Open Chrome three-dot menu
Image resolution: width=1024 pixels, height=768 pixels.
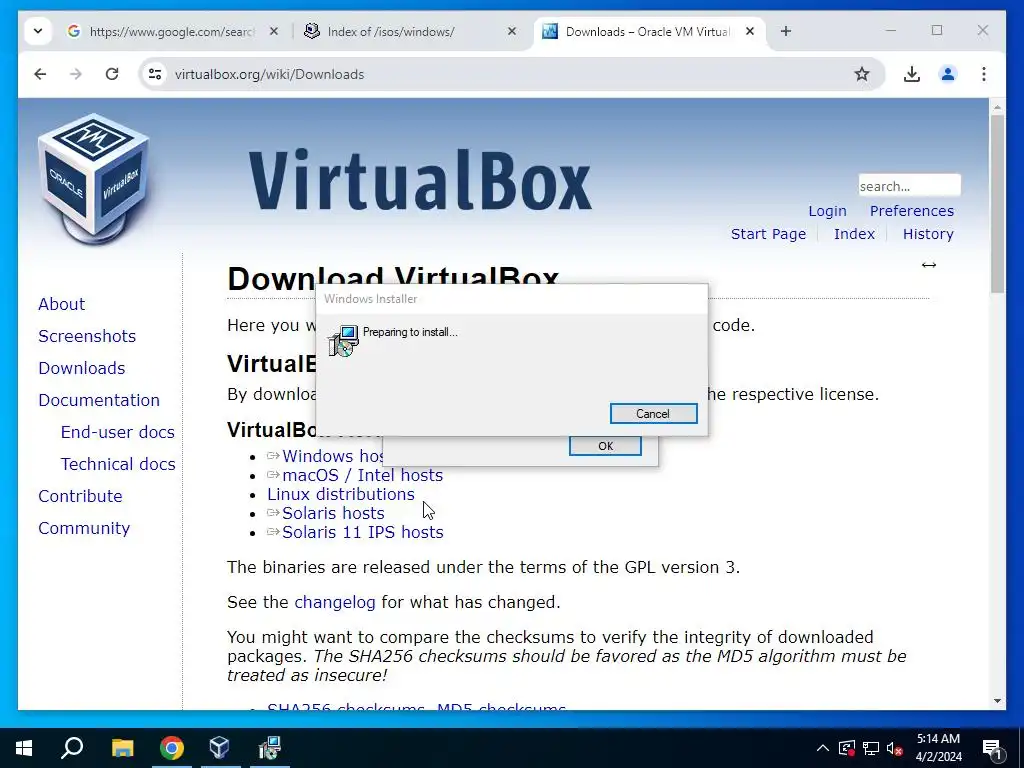point(984,74)
